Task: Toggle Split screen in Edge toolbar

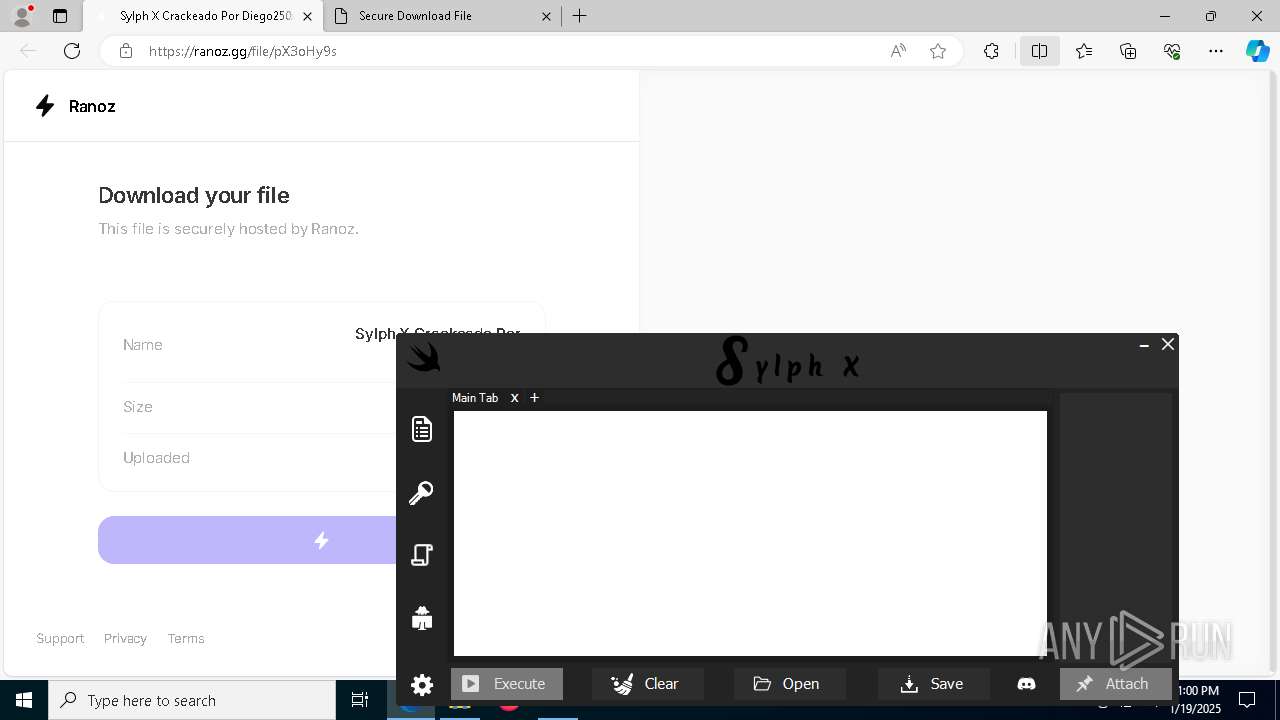Action: pos(1039,51)
